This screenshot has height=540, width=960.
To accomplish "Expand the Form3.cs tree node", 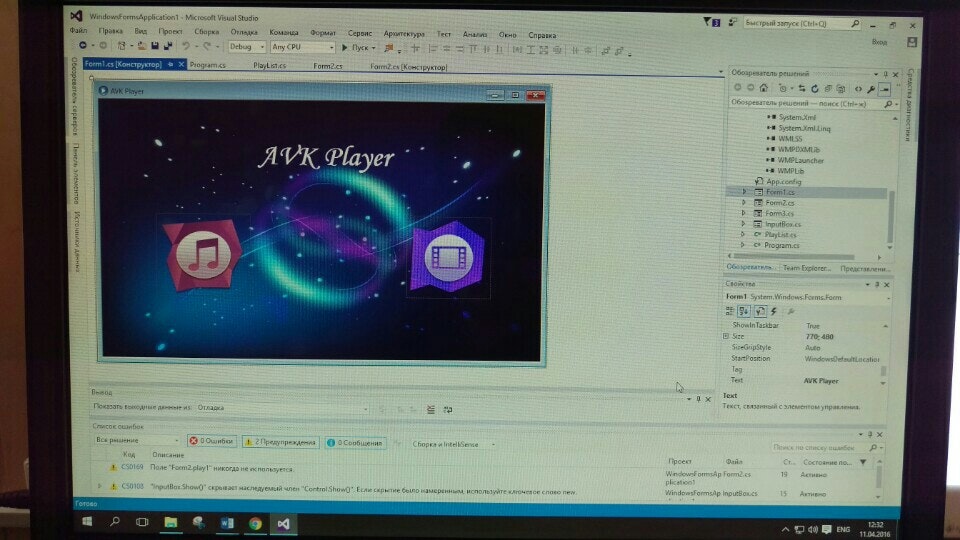I will coord(743,213).
